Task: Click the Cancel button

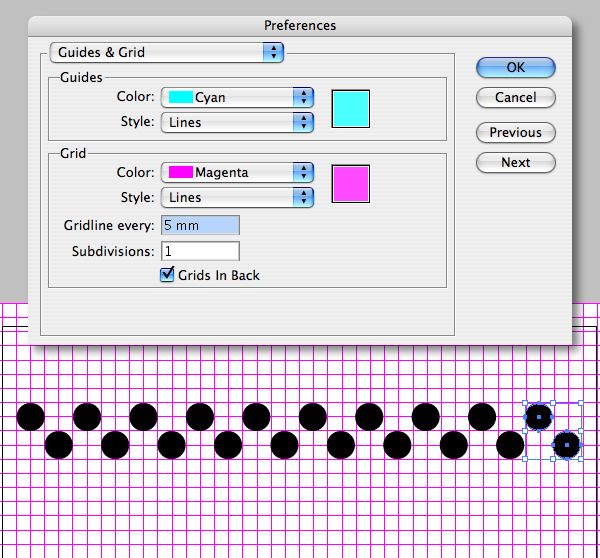Action: pos(515,97)
